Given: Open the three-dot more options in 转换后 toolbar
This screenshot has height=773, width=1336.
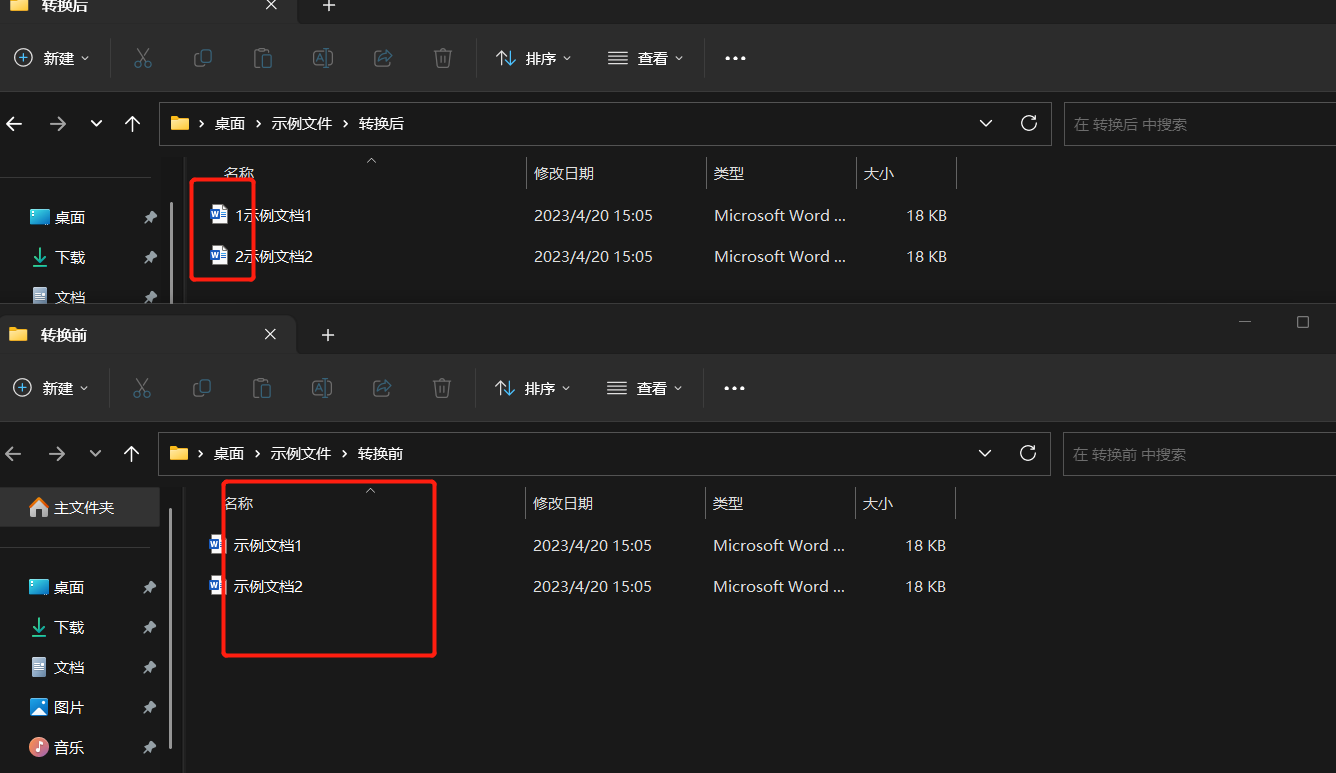Looking at the screenshot, I should [x=735, y=58].
